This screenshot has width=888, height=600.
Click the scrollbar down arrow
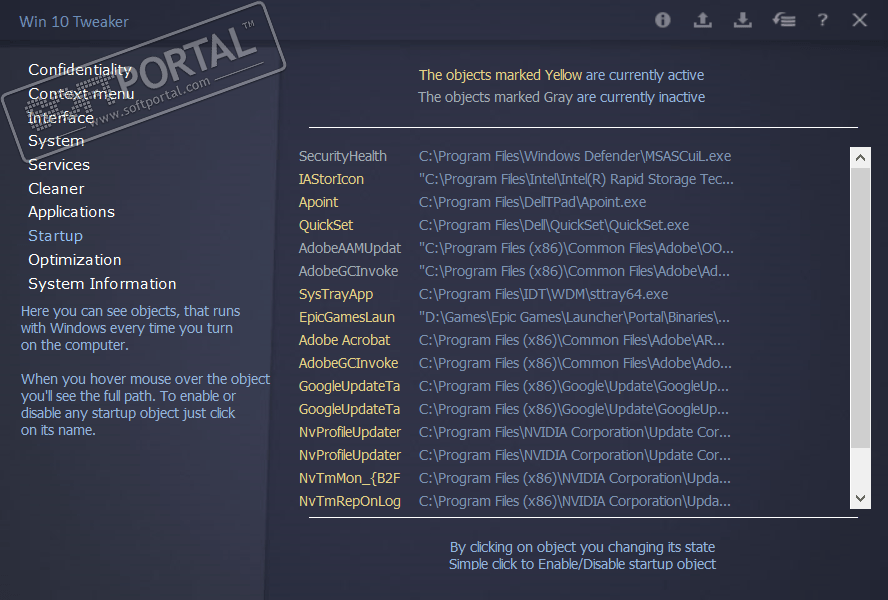point(860,499)
